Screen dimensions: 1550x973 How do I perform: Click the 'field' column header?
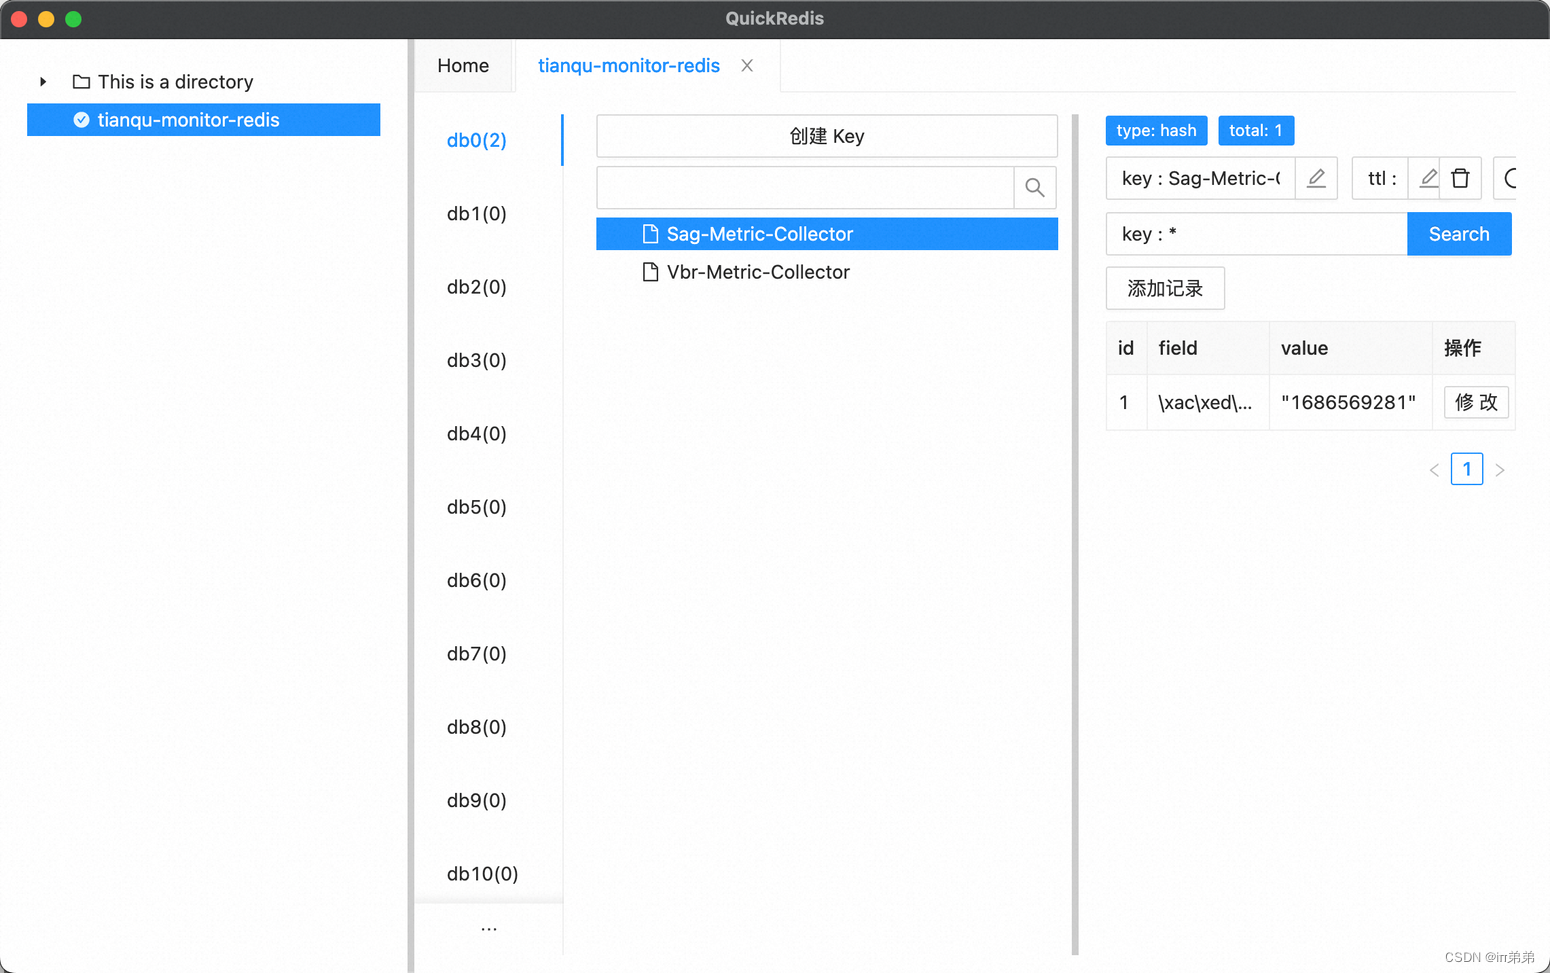(x=1208, y=348)
